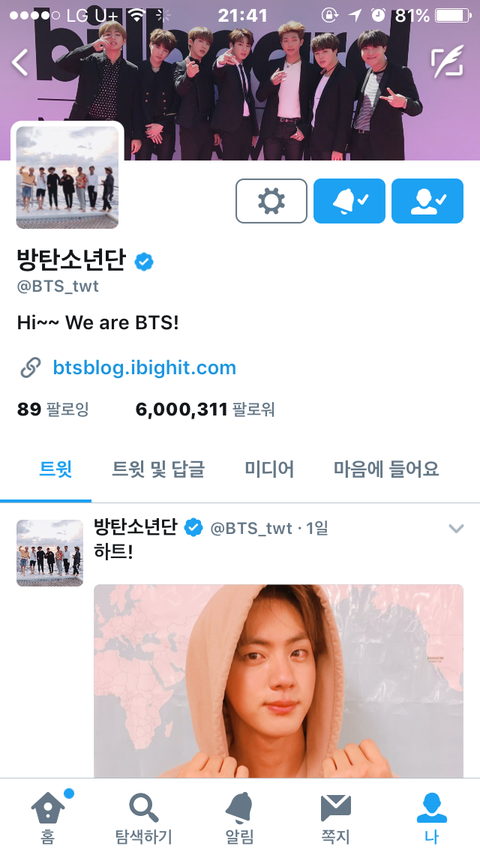
Task: Open the gear settings button
Action: [271, 201]
